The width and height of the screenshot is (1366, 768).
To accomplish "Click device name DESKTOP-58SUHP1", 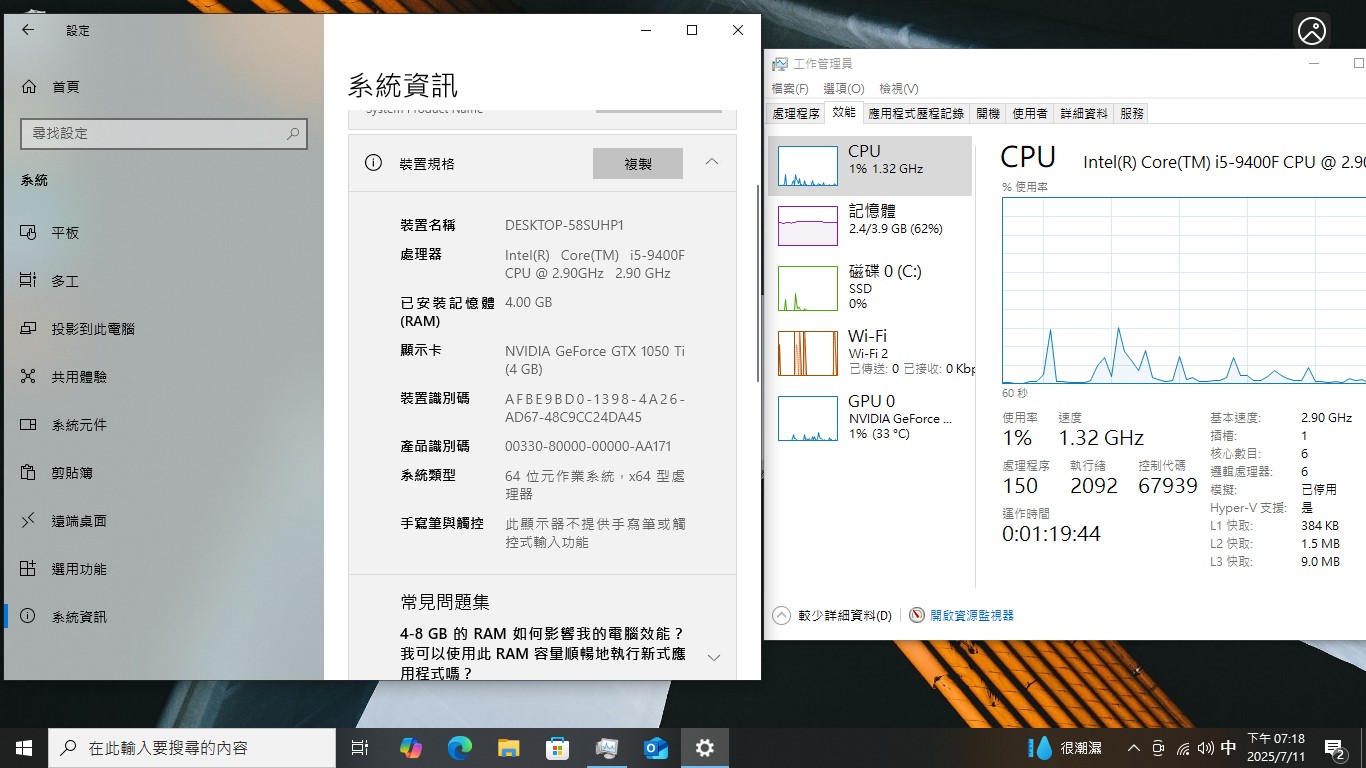I will point(564,226).
